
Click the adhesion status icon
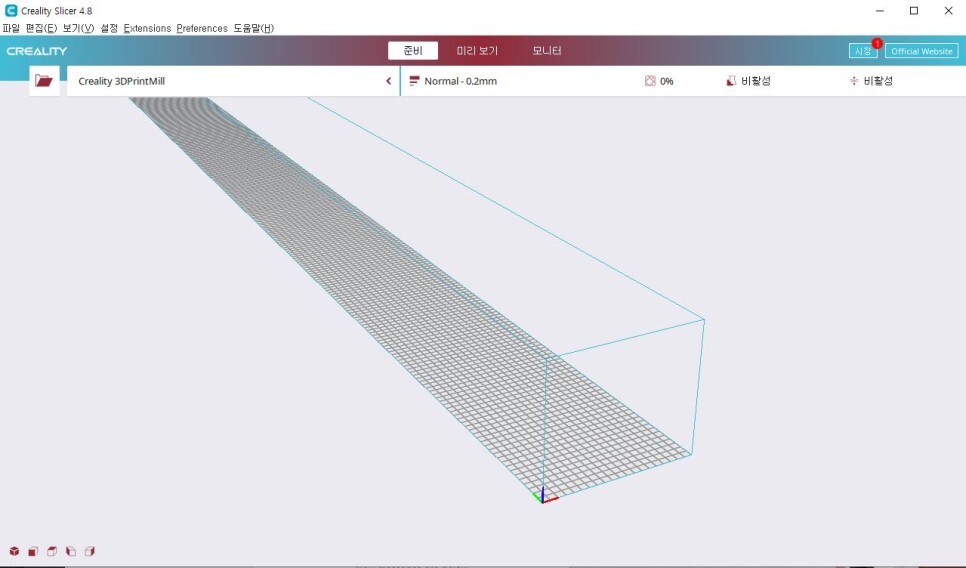tap(854, 81)
